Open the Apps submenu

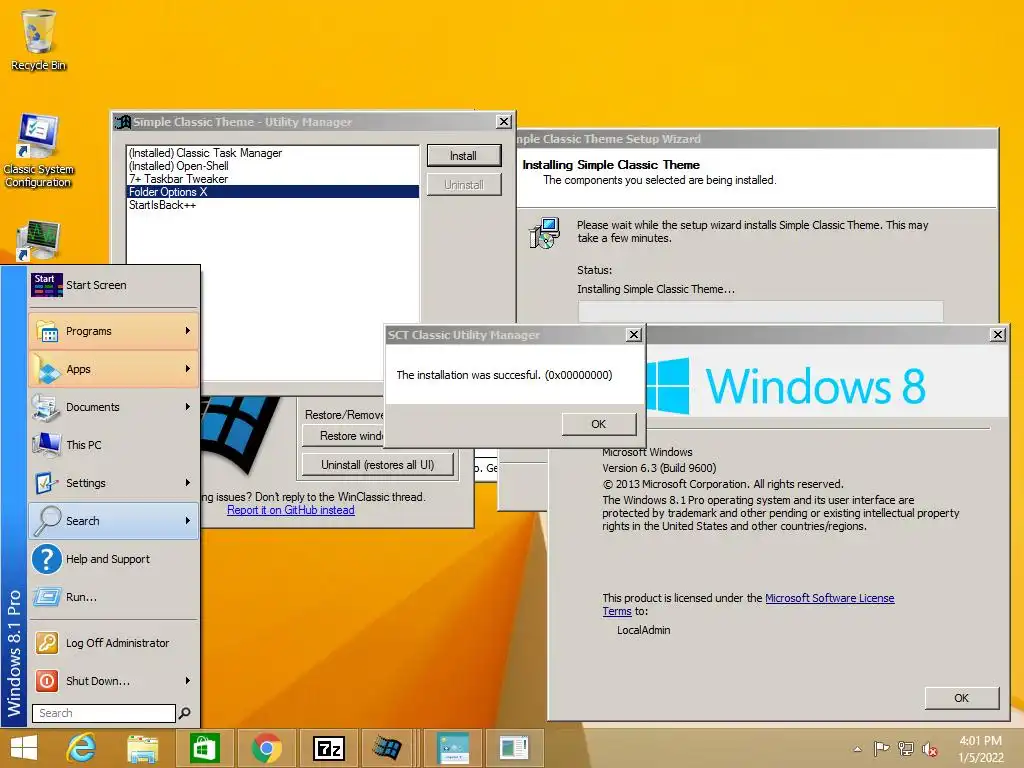tap(113, 369)
